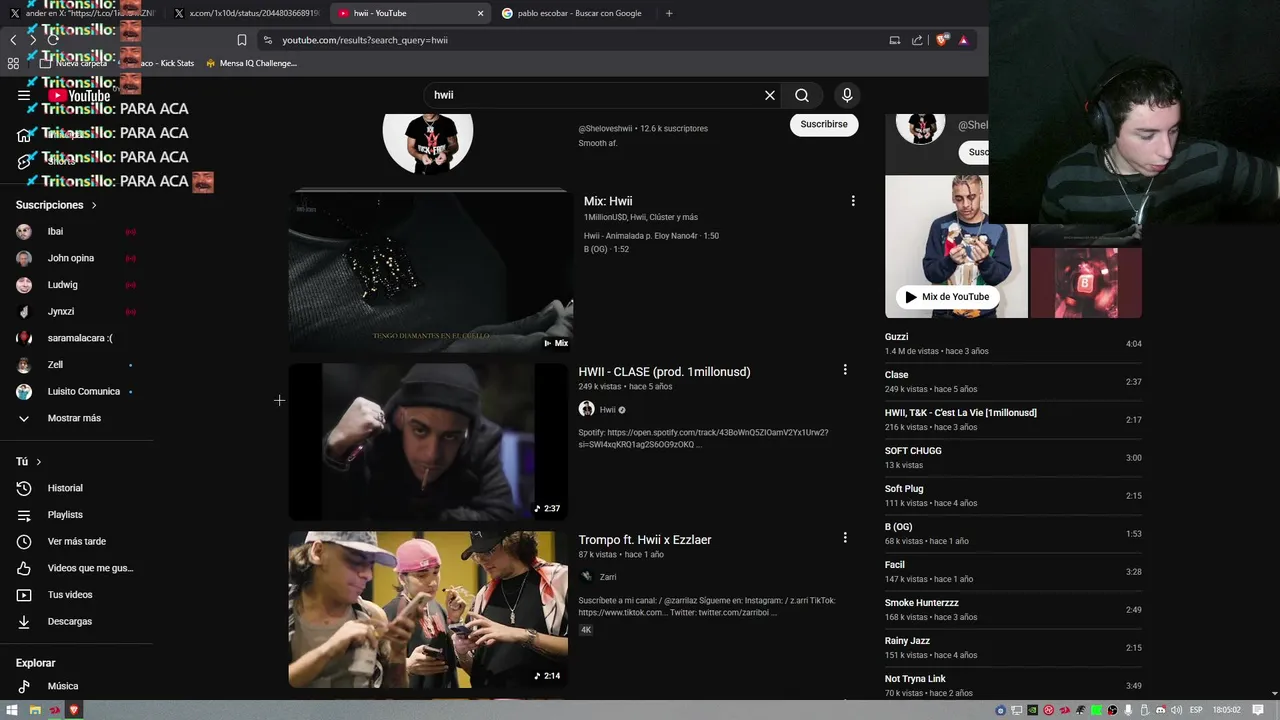Start voice search with the microphone

(x=847, y=95)
